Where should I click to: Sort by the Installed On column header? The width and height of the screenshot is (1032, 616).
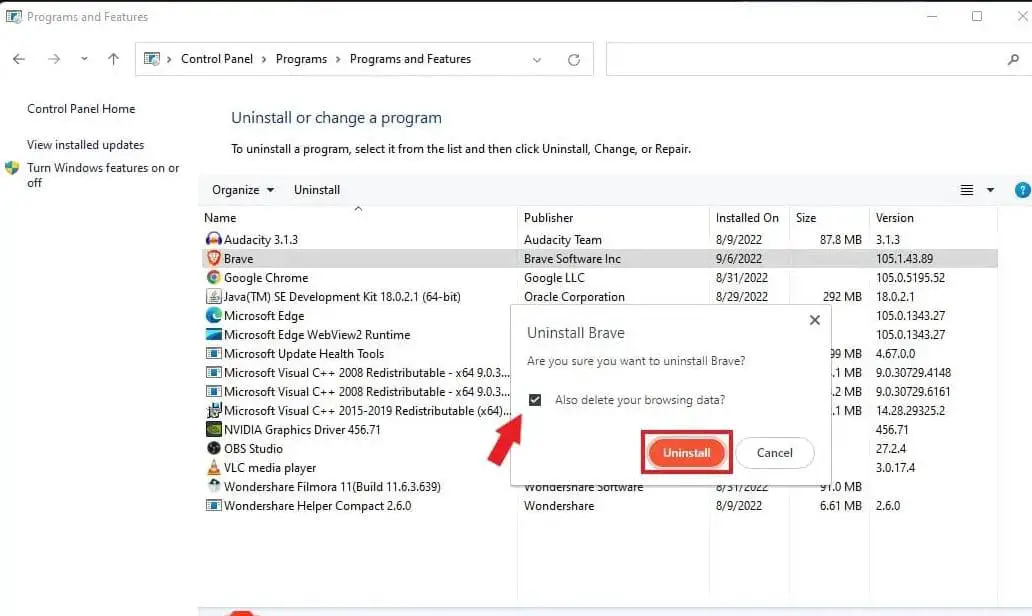click(x=749, y=218)
